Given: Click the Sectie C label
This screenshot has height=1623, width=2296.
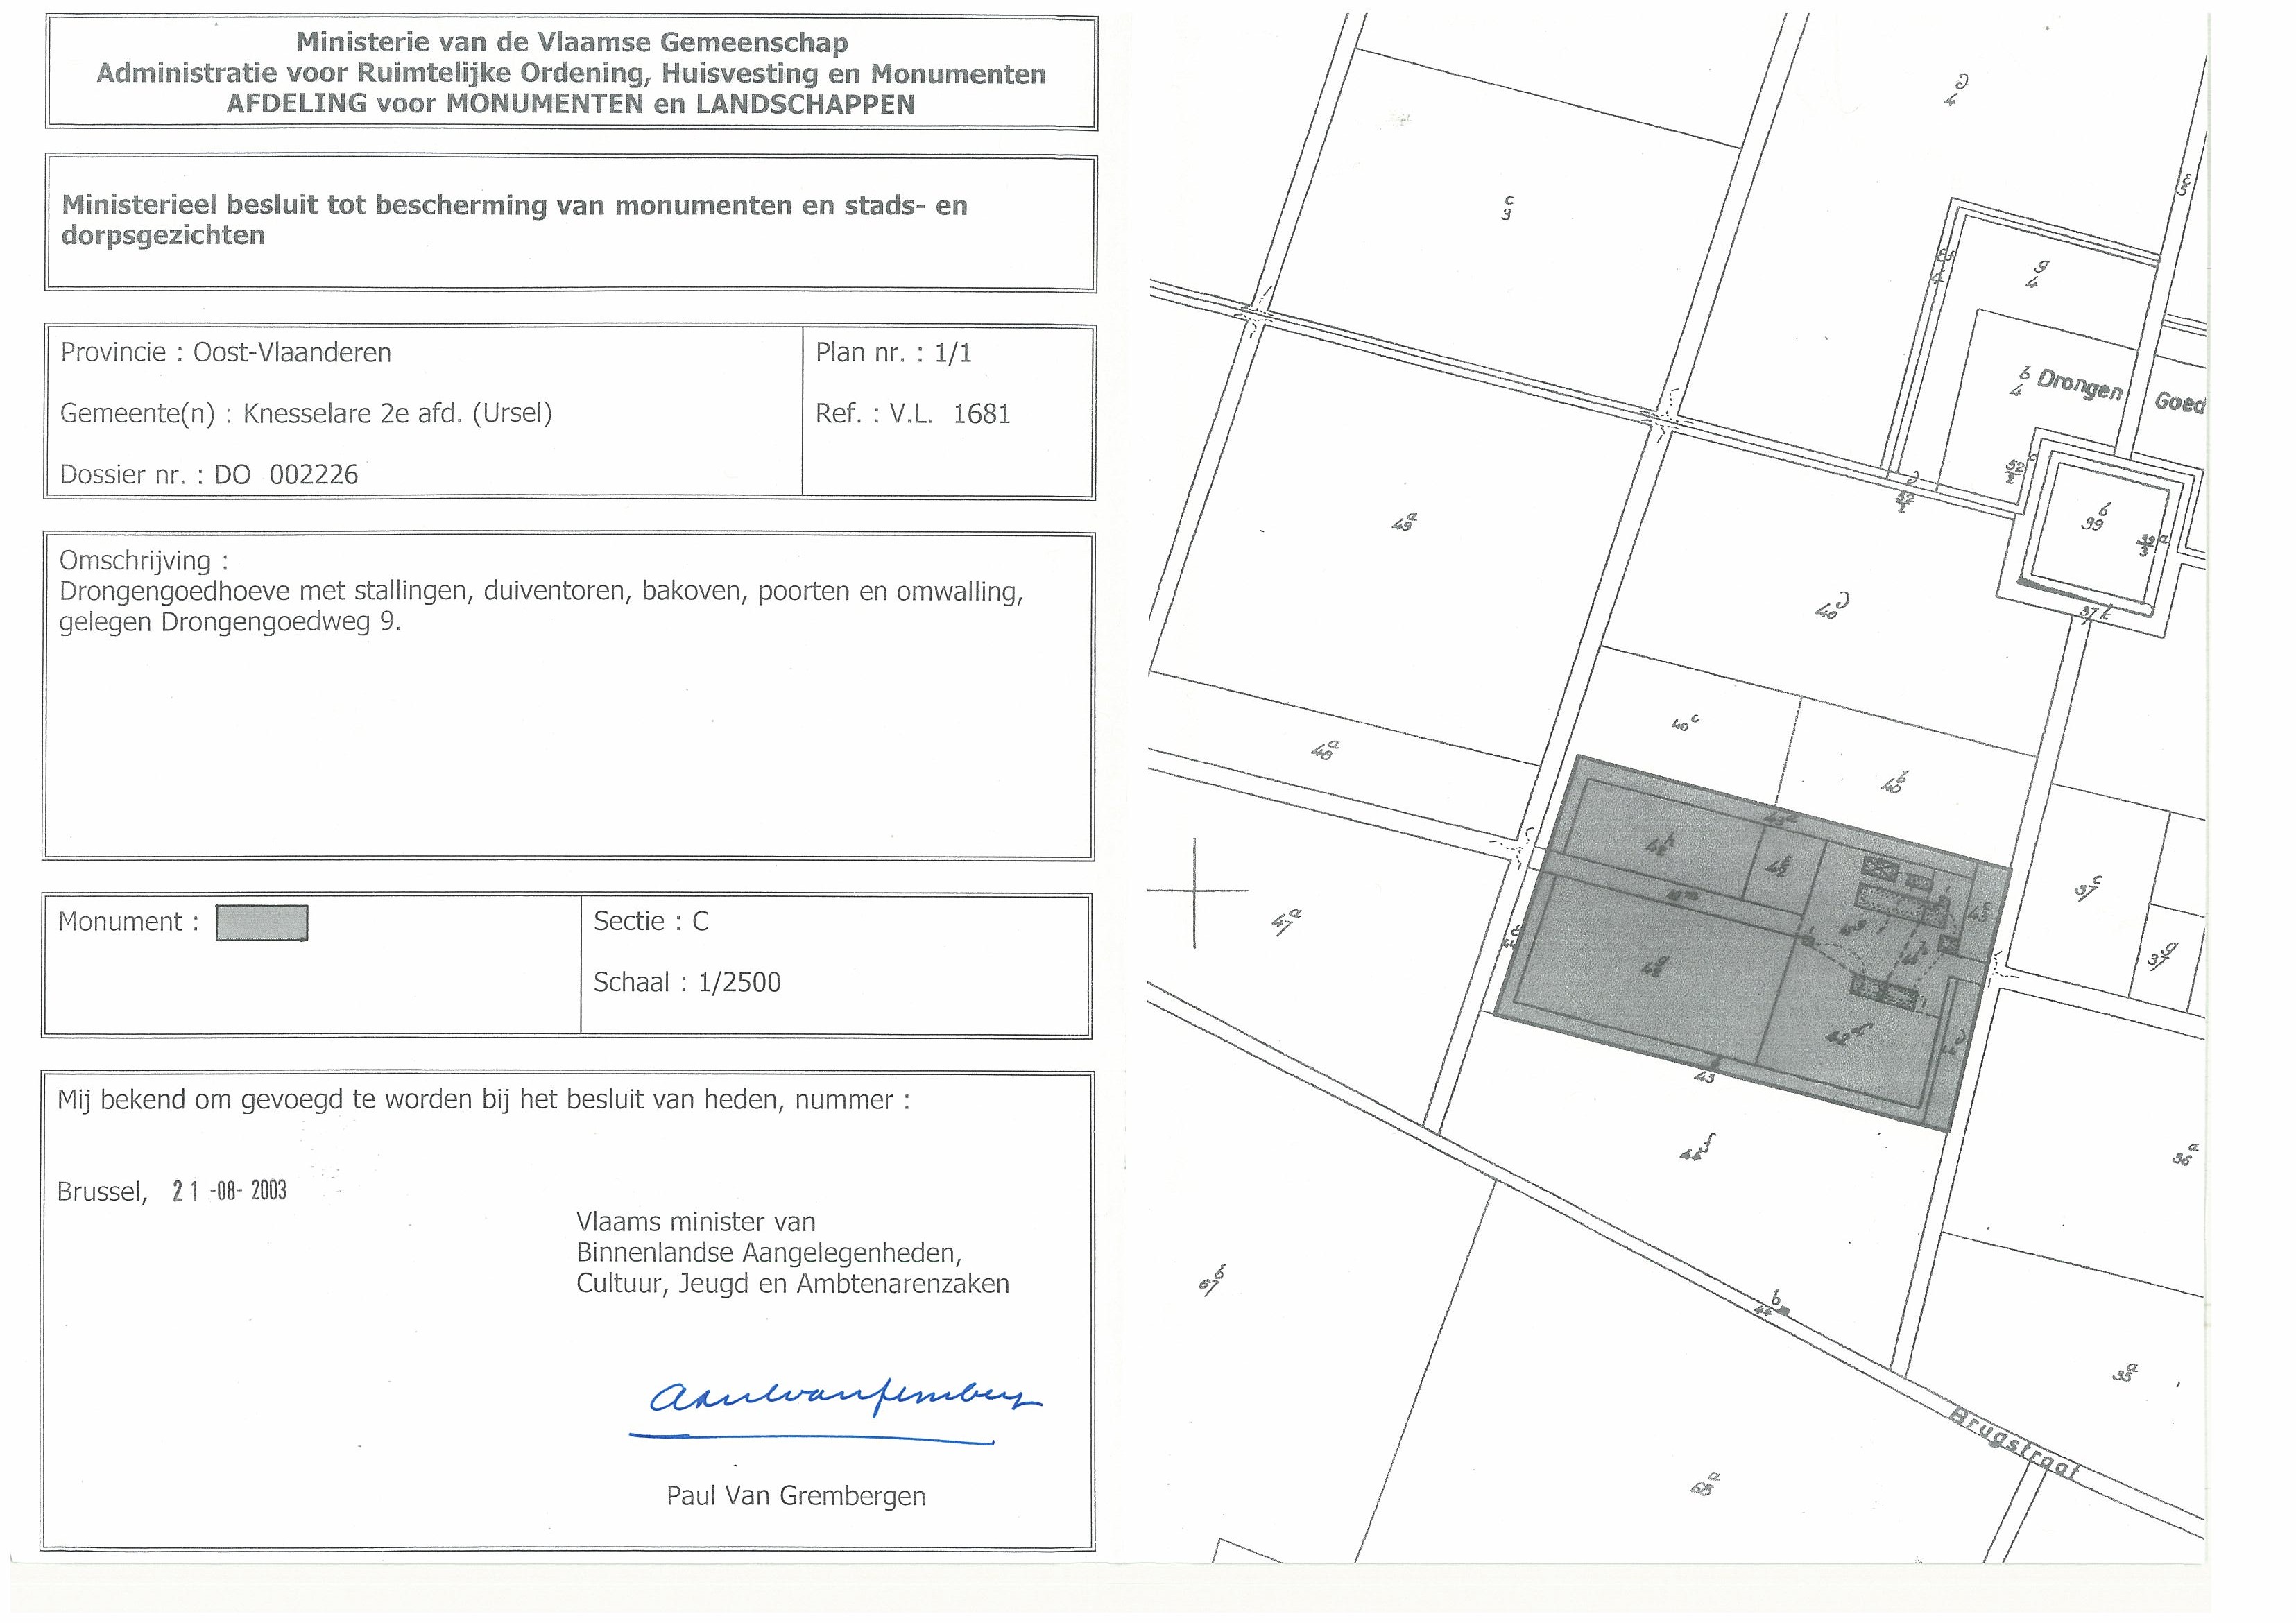Looking at the screenshot, I should [x=650, y=921].
